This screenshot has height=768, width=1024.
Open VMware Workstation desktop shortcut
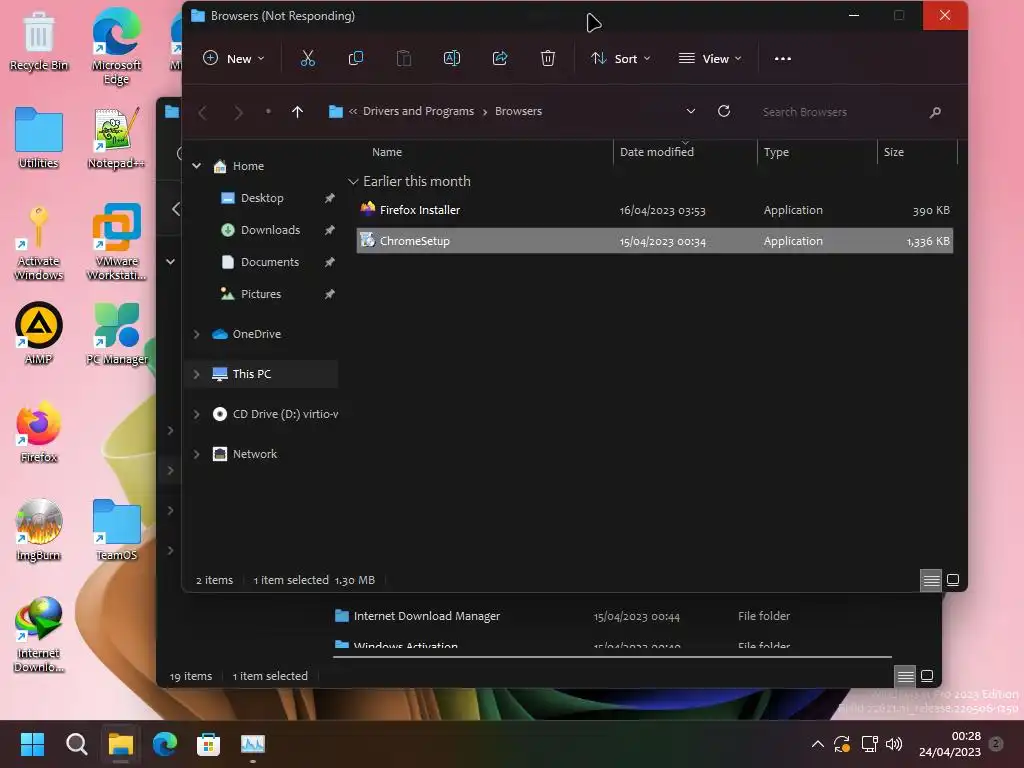[116, 243]
